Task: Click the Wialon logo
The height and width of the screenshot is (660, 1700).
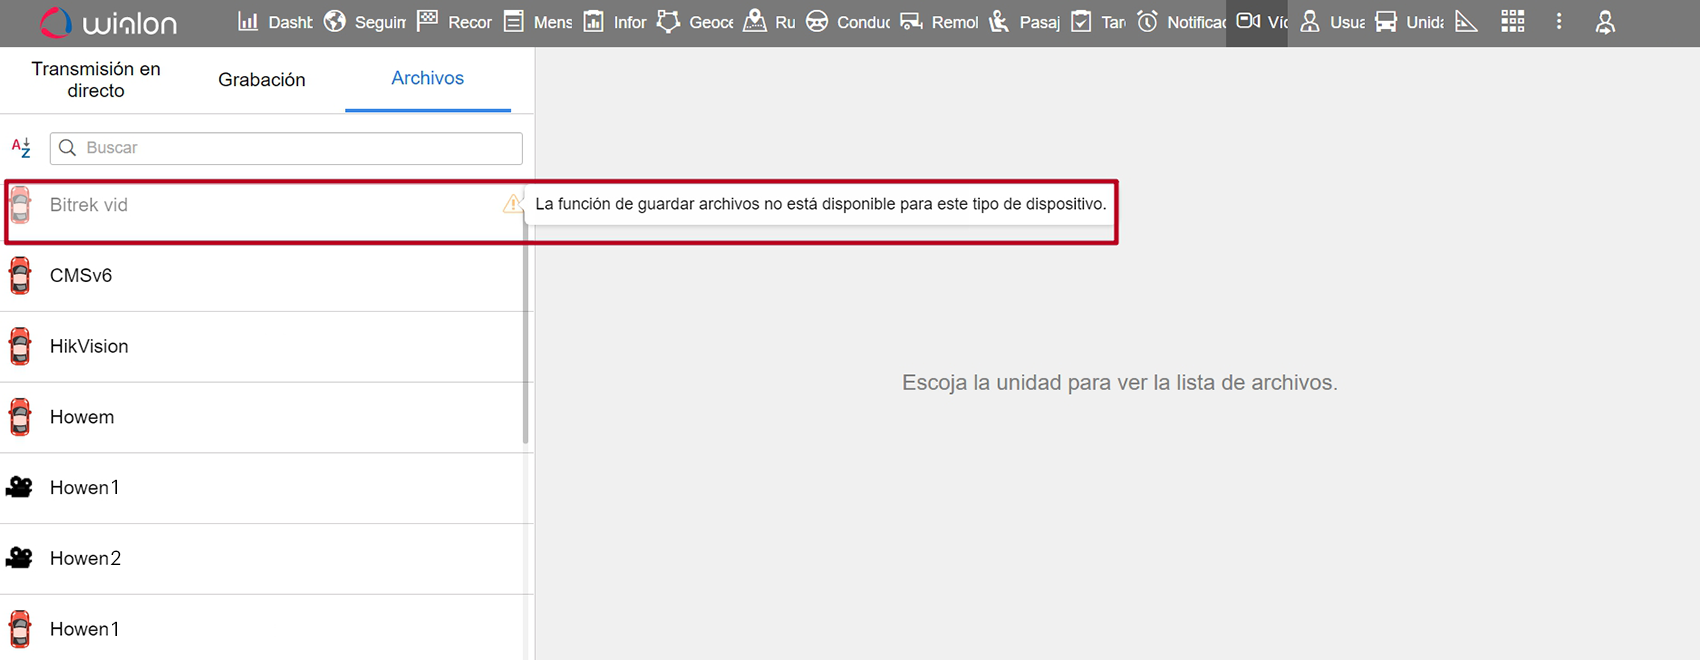Action: coord(108,23)
